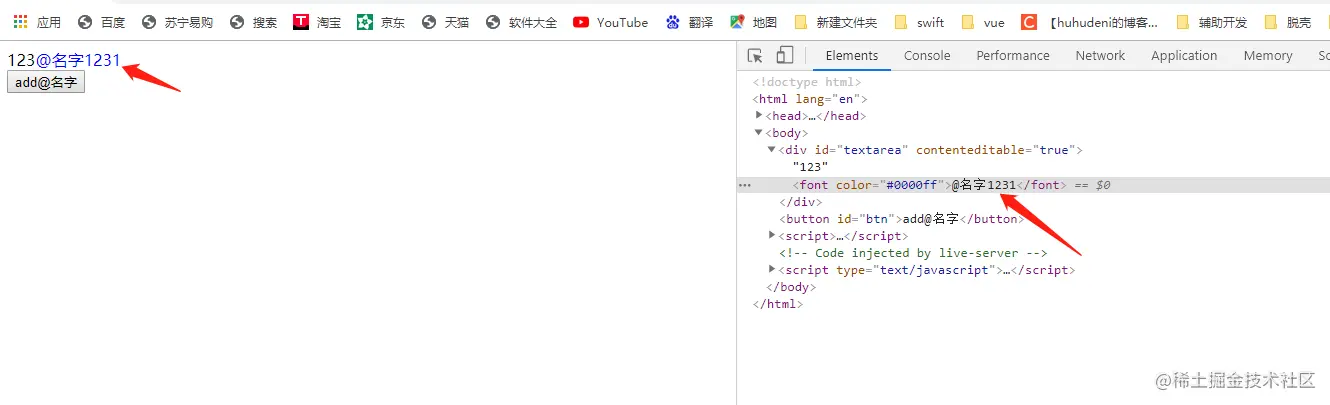Open the 百度 bookmark
This screenshot has width=1330, height=405.
coord(100,22)
